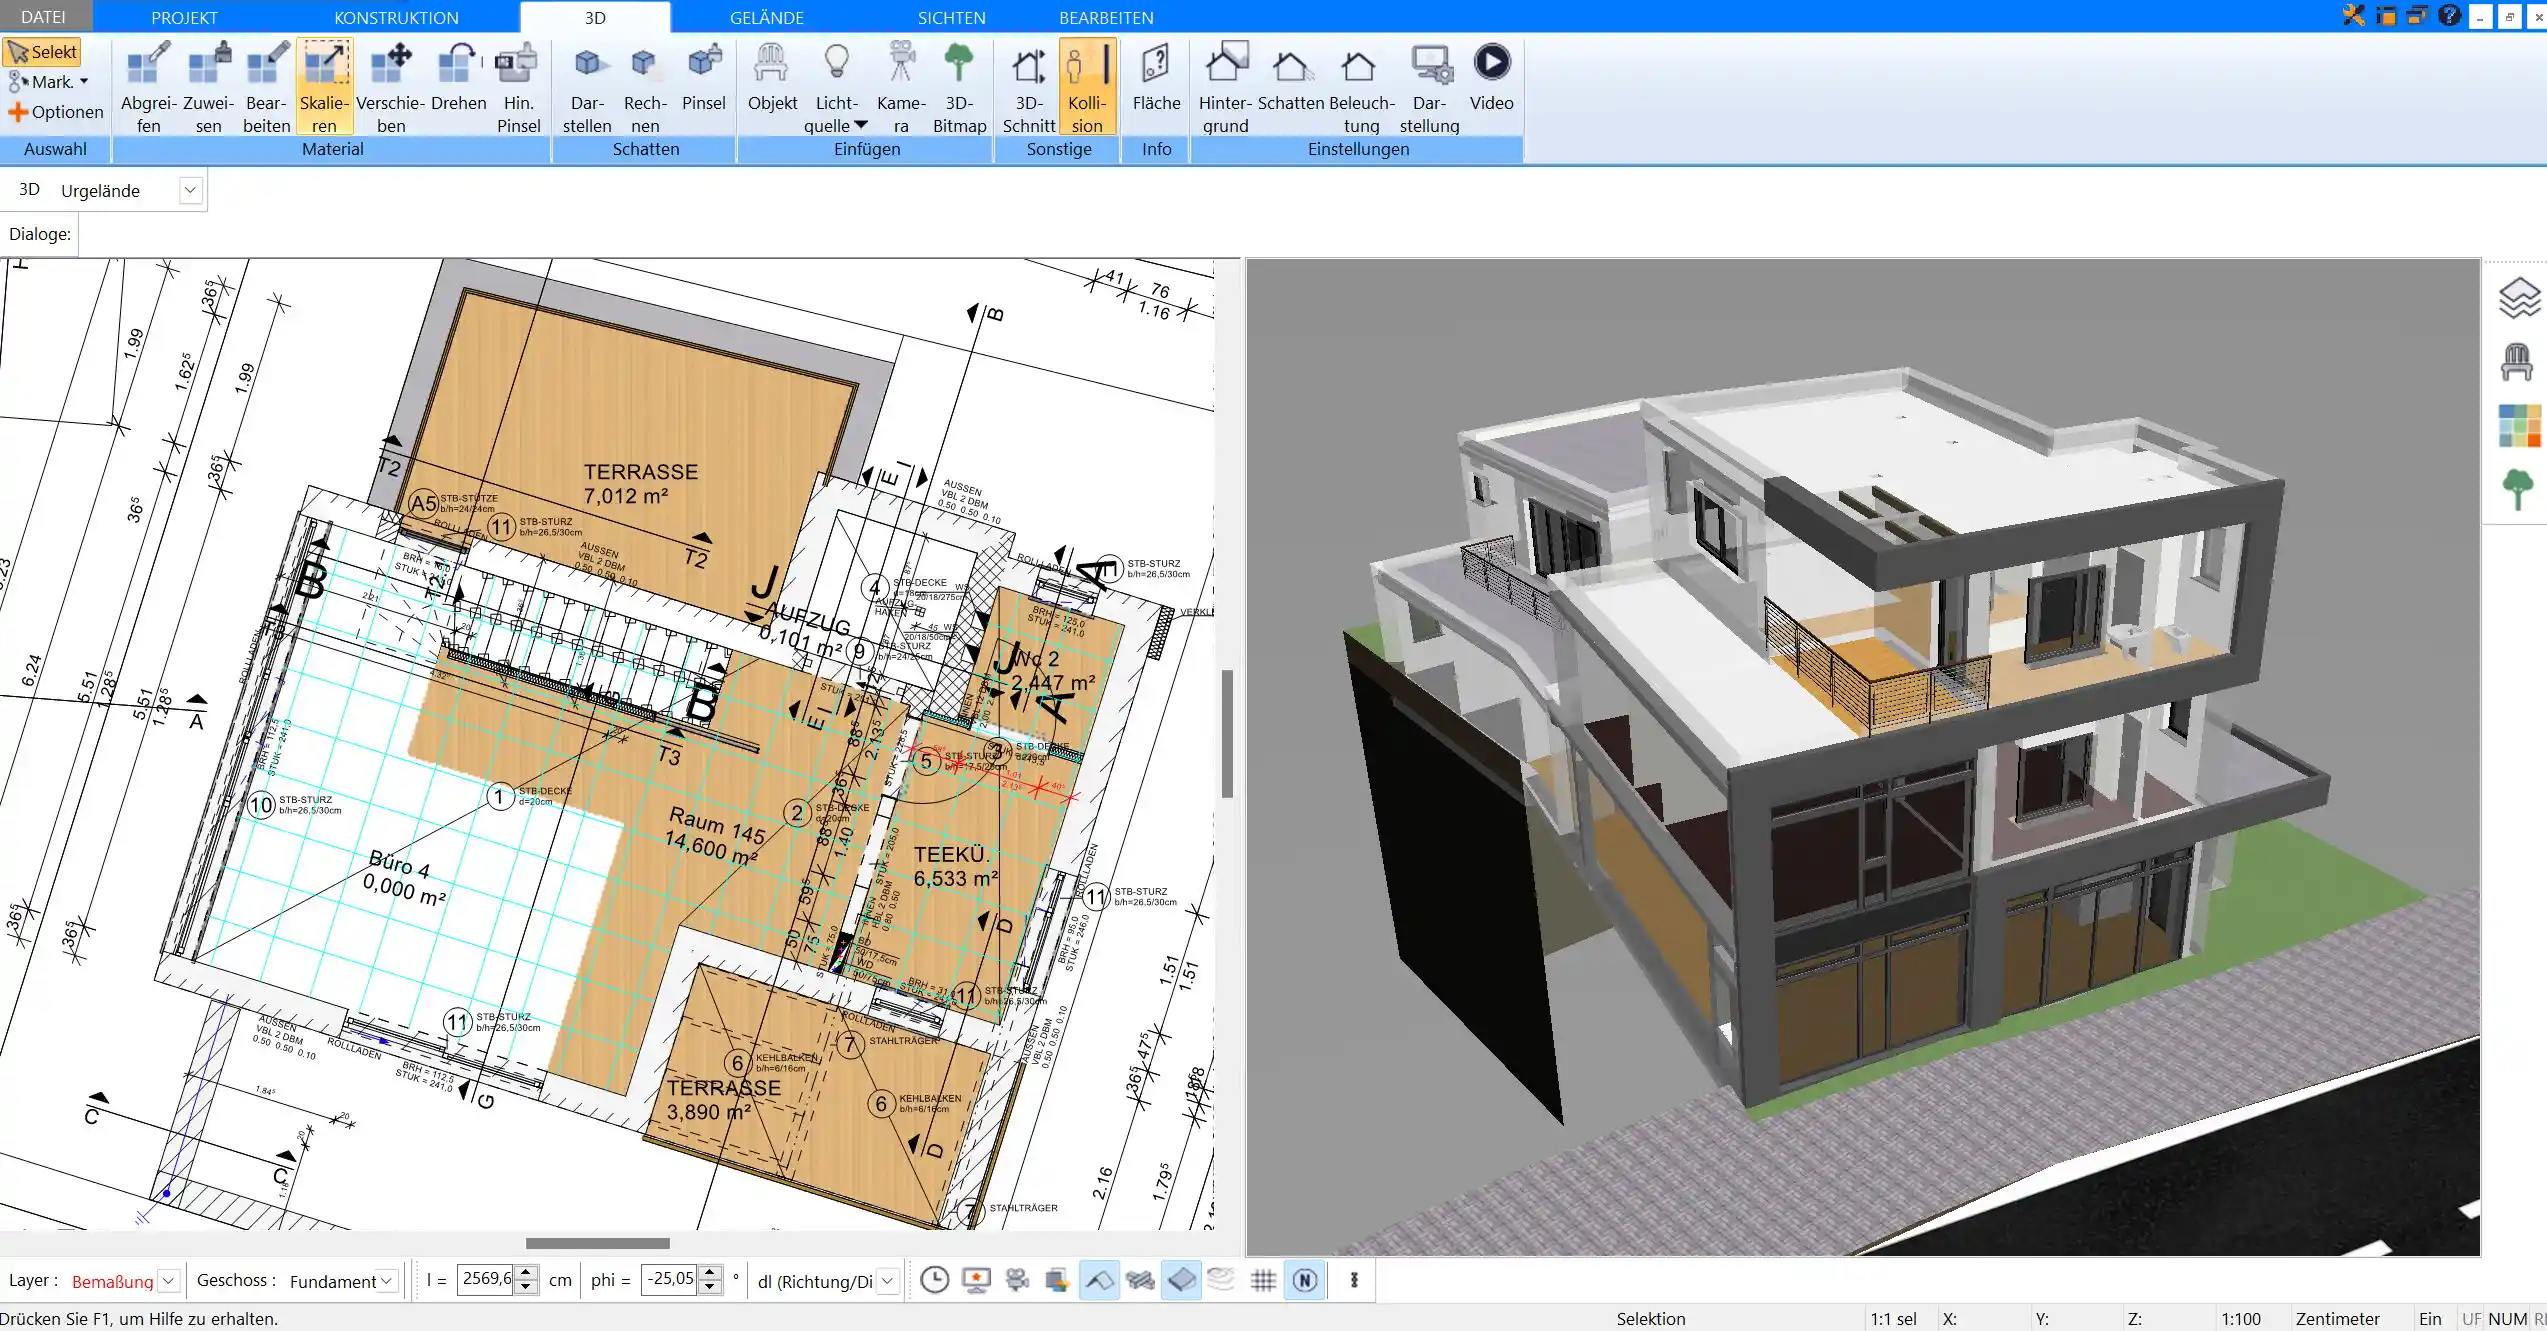Screen dimensions: 2547x1331
Task: Insert a 3D-Bitmap tree
Action: (959, 87)
